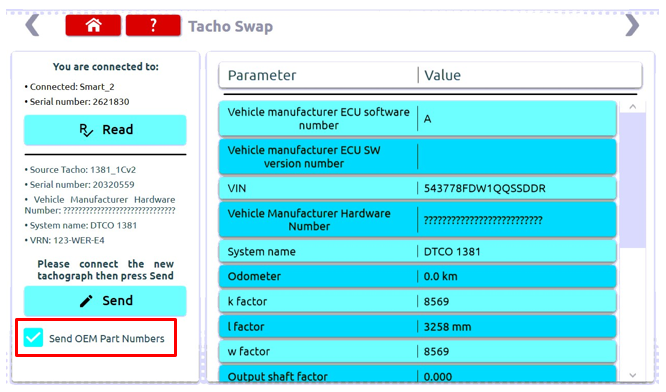Image resolution: width=666 pixels, height=392 pixels.
Task: Click the scroll-down arrow of the parameter list
Action: [632, 375]
